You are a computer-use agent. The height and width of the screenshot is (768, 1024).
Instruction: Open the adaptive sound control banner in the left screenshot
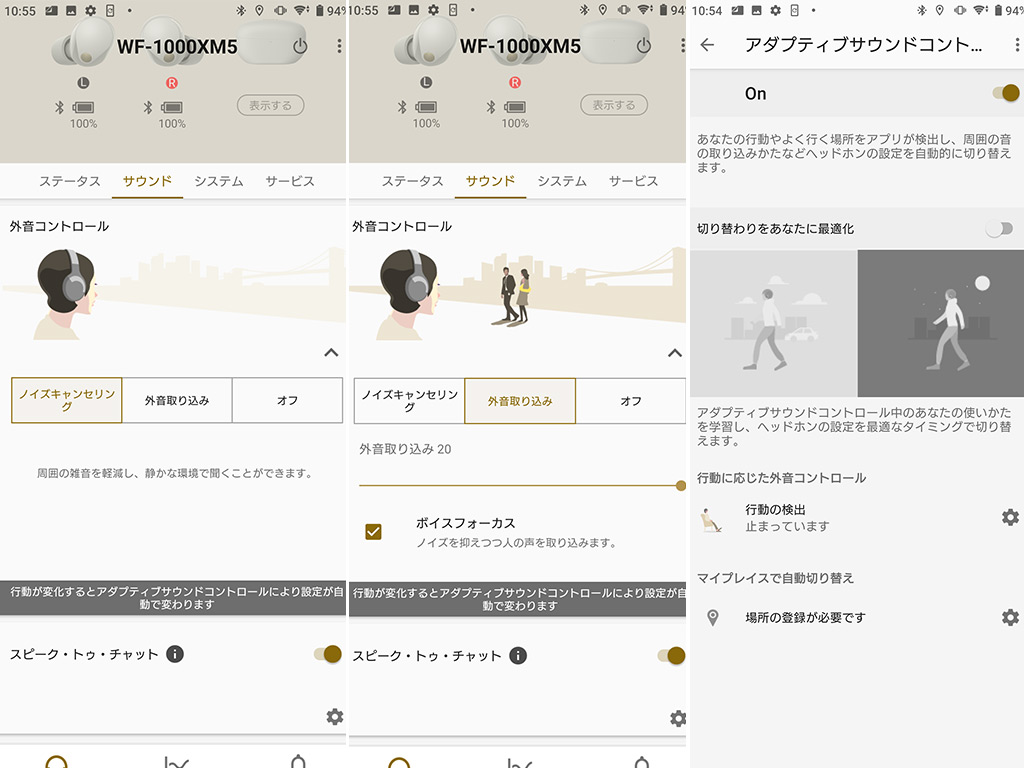point(173,598)
